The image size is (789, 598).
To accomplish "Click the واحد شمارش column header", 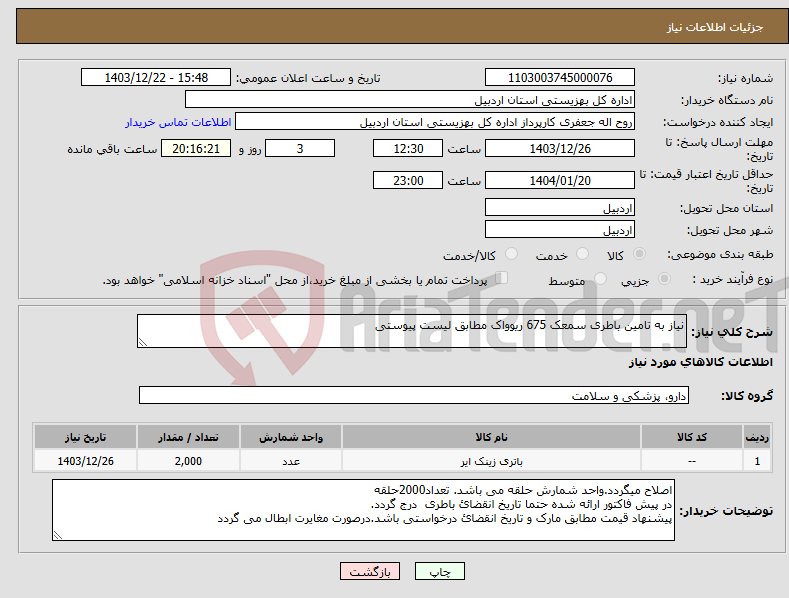I will [x=291, y=437].
